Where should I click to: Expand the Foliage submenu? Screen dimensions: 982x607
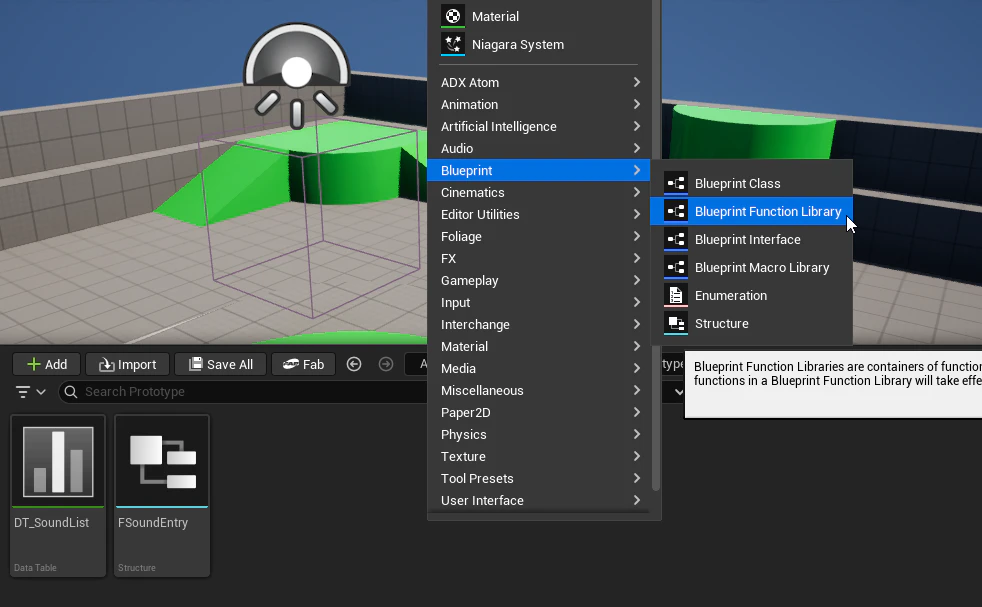click(541, 236)
